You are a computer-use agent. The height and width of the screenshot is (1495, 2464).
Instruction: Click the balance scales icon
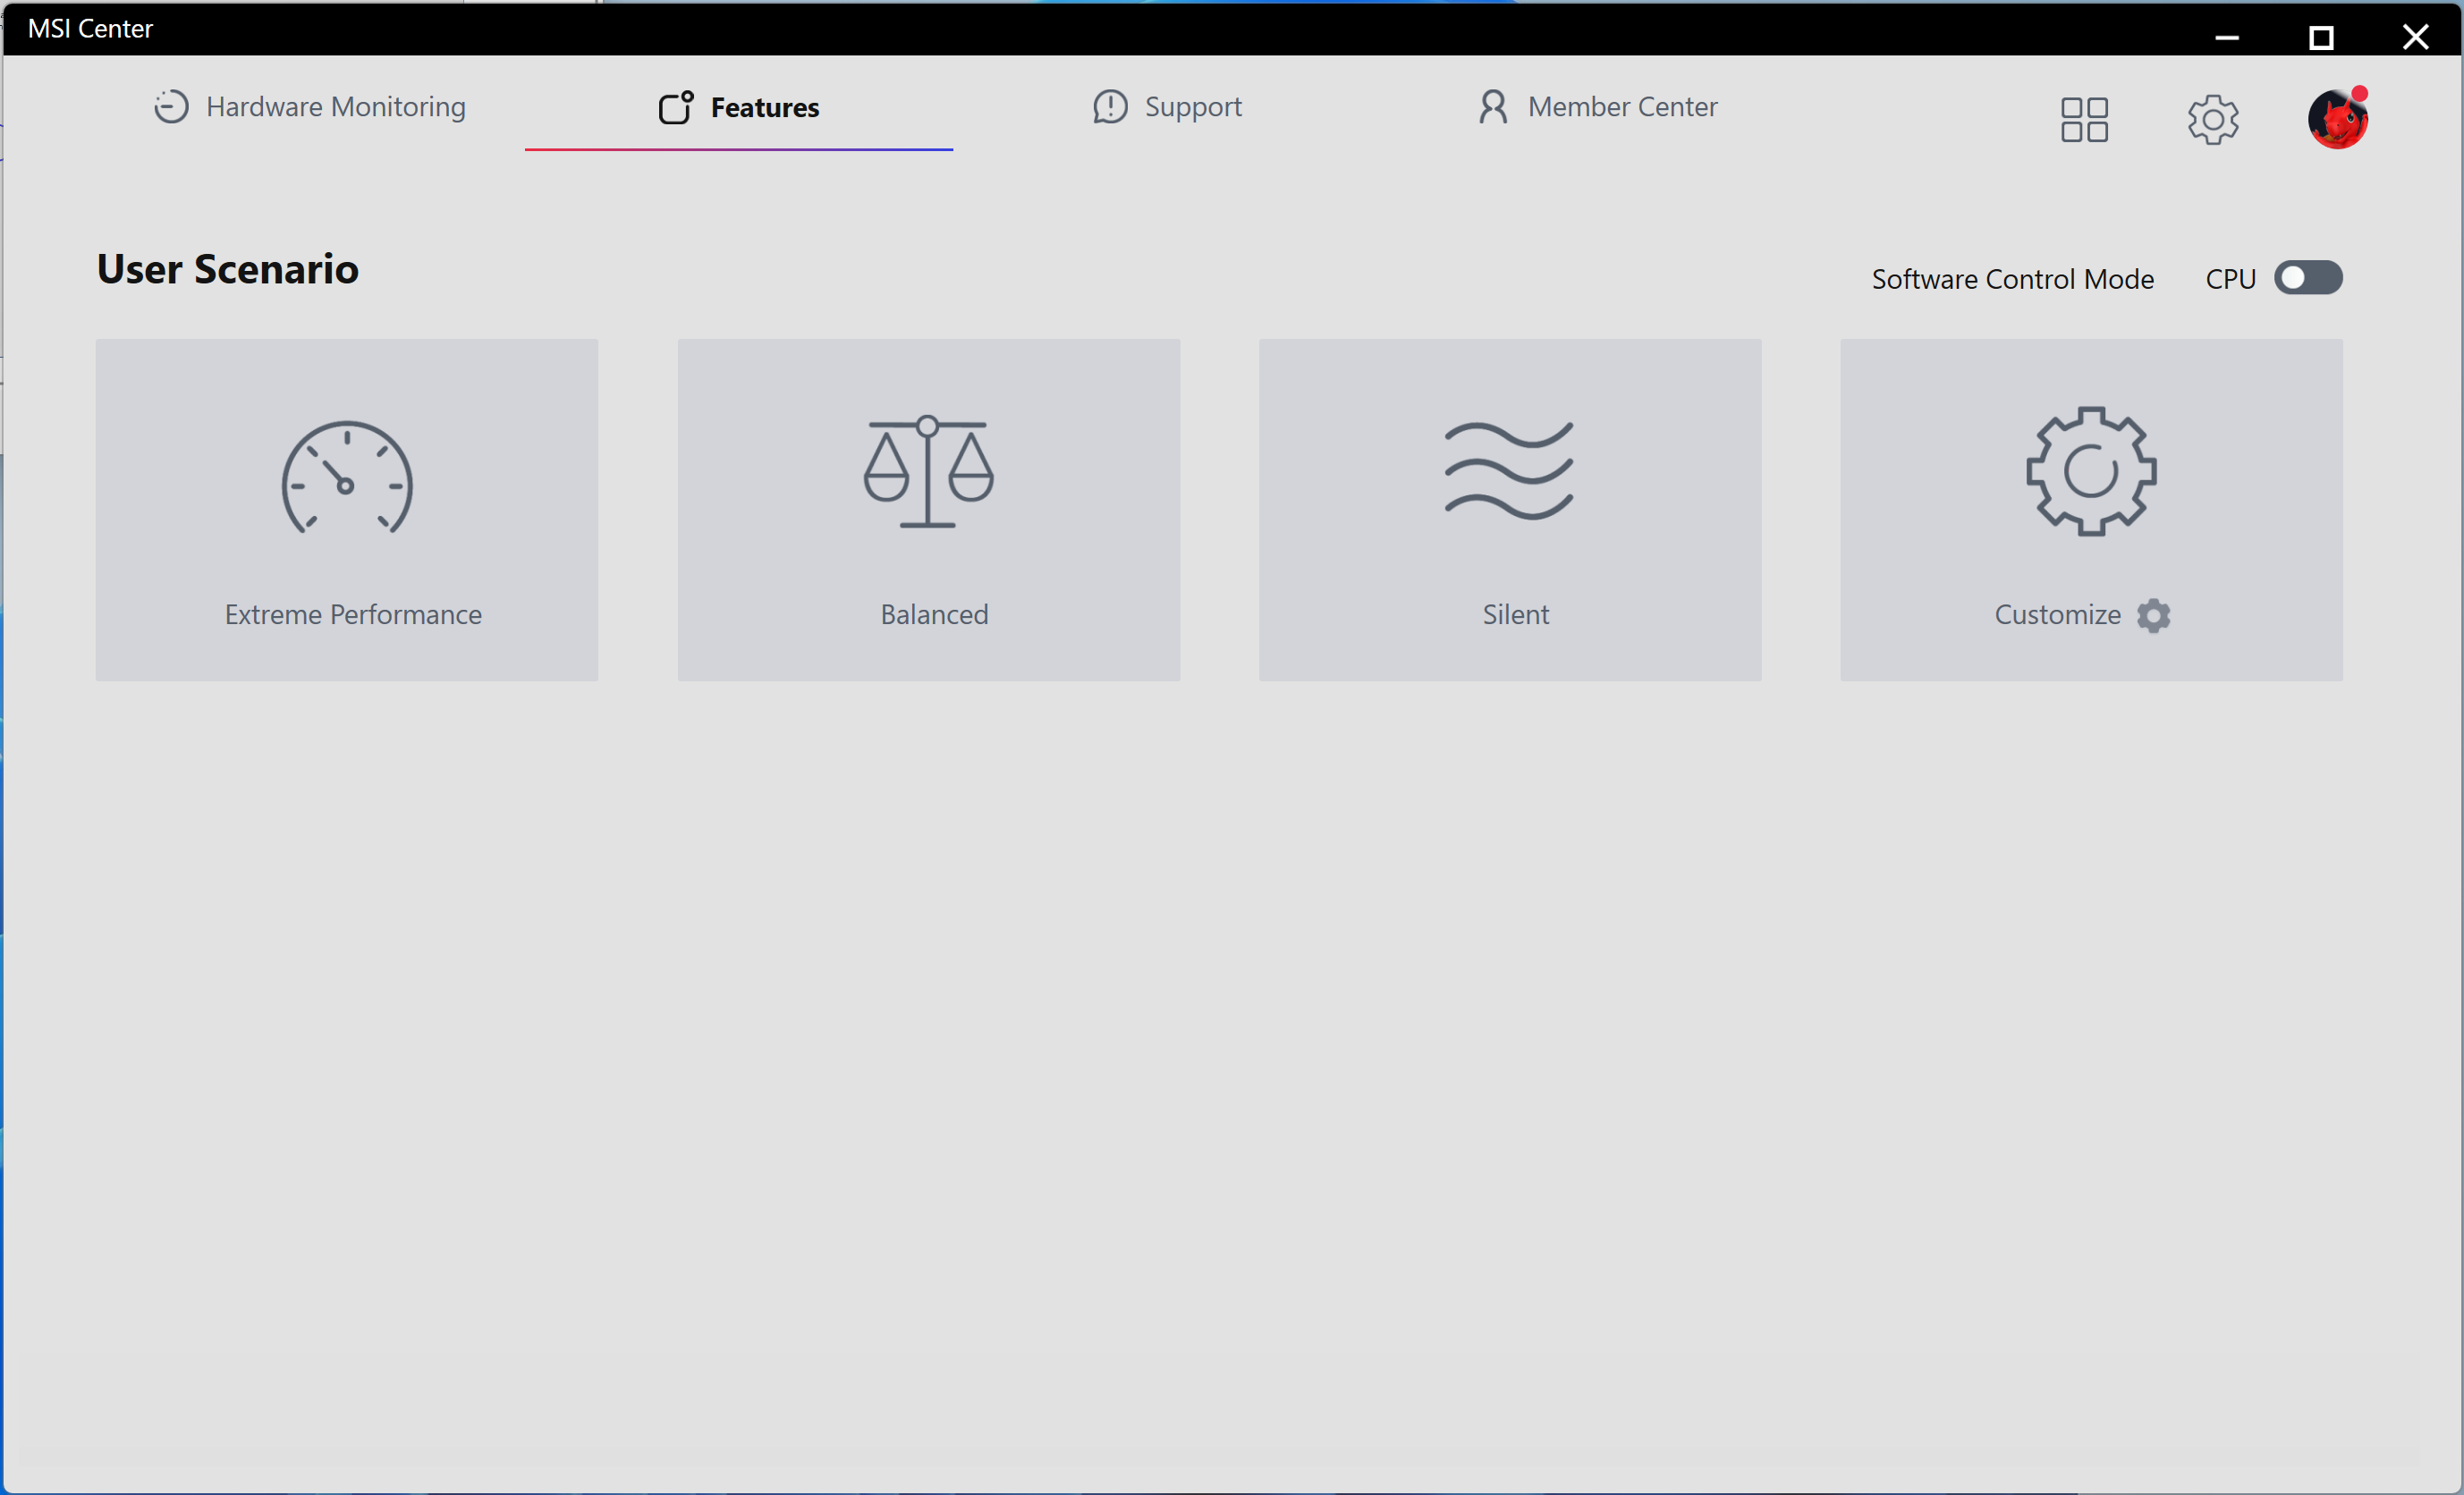click(x=928, y=471)
